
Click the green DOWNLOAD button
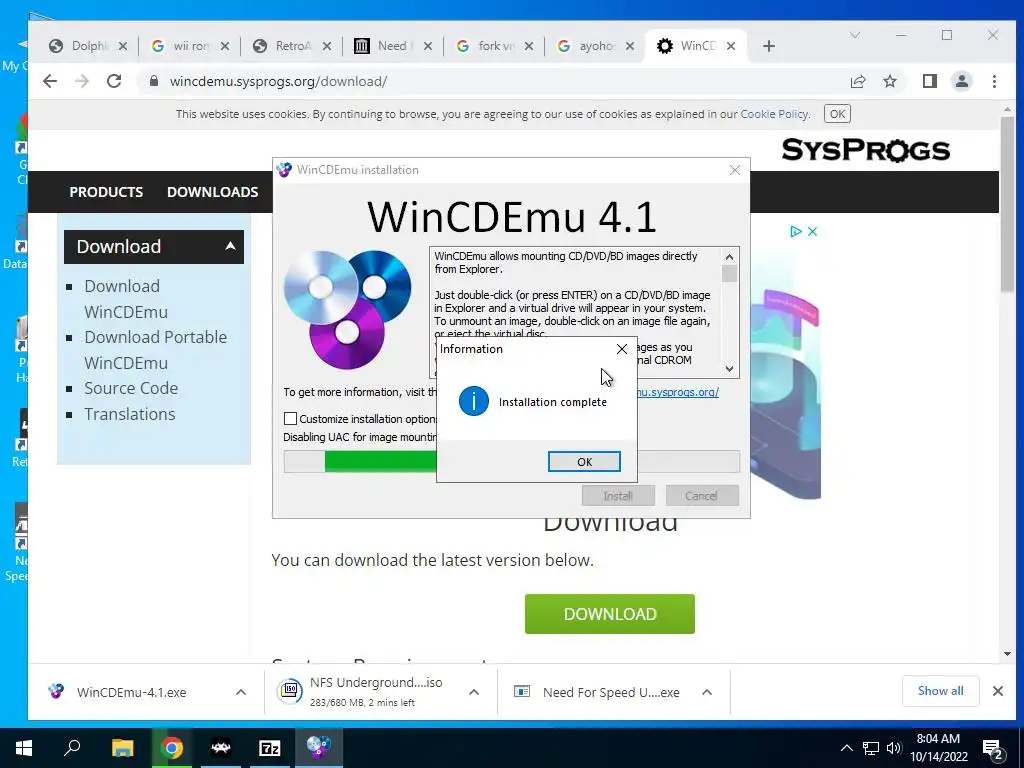pyautogui.click(x=609, y=614)
